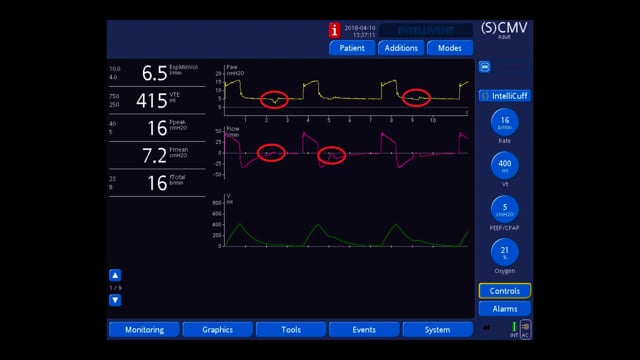Screen dimensions: 640x360
Task: Click the date and time display
Action: click(360, 31)
